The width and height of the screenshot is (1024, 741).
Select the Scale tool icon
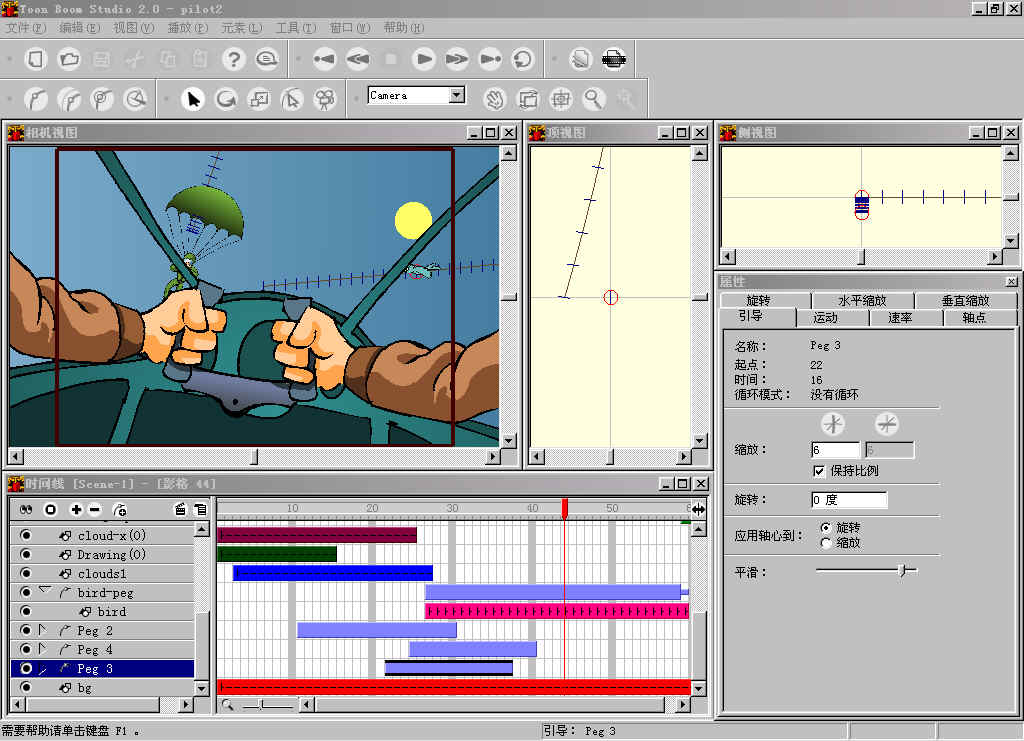[259, 99]
